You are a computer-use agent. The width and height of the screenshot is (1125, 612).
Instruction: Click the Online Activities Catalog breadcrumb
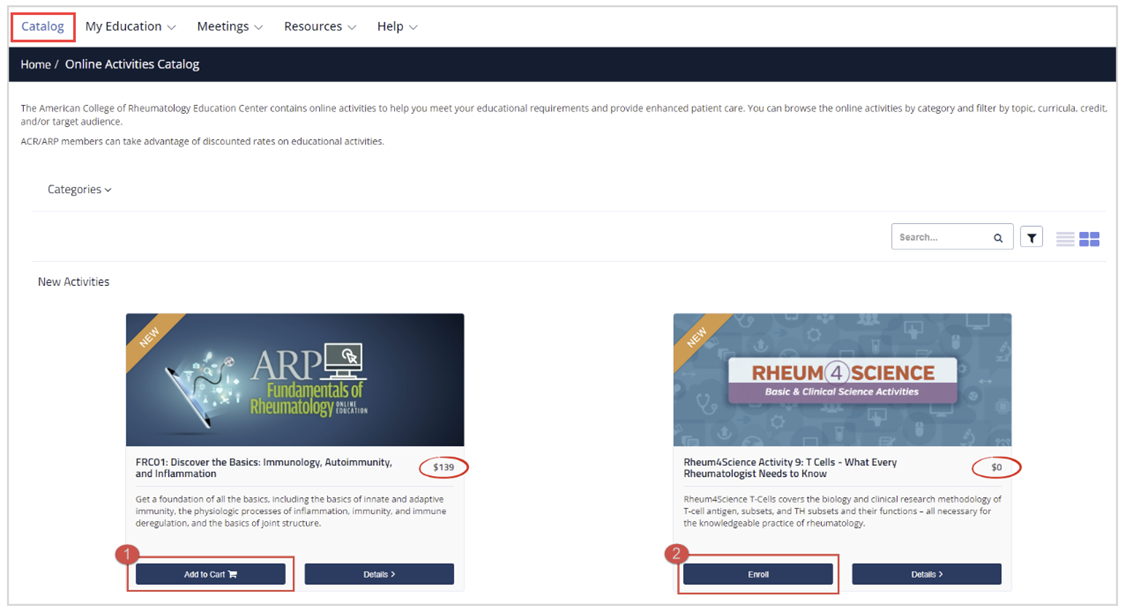click(132, 65)
